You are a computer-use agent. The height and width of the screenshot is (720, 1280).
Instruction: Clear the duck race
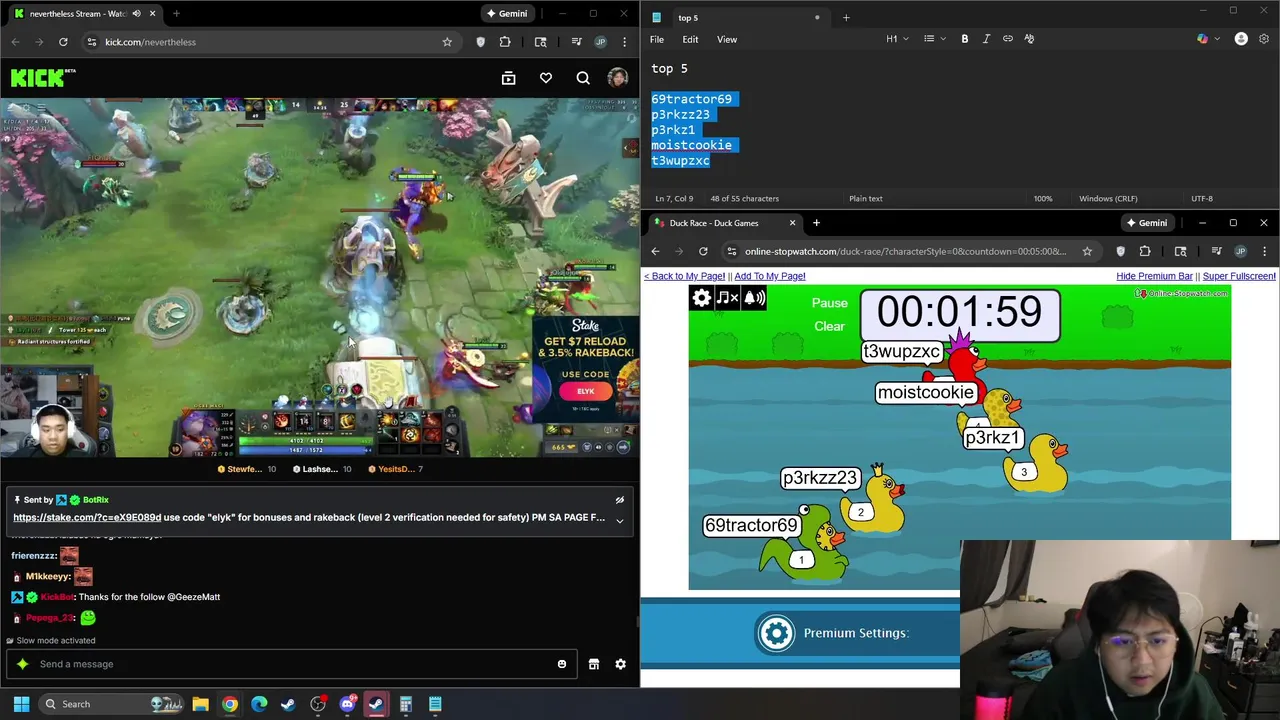click(829, 326)
